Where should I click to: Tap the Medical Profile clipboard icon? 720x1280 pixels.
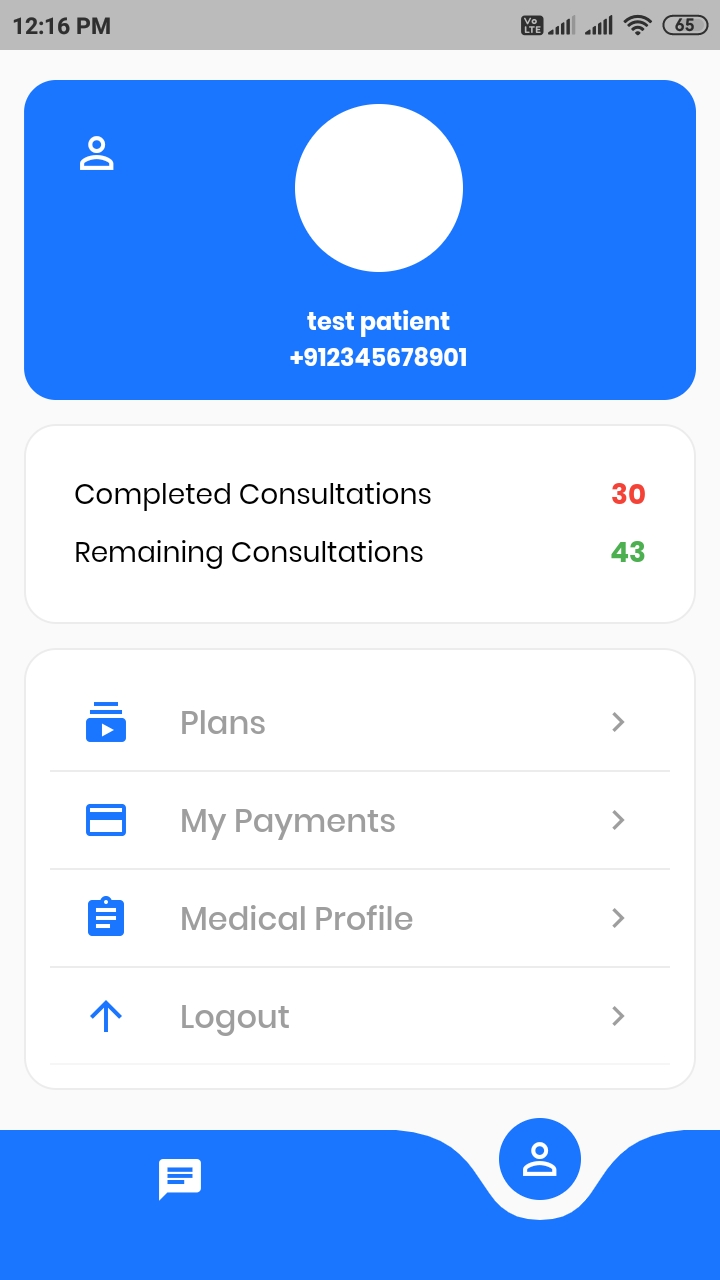coord(106,917)
